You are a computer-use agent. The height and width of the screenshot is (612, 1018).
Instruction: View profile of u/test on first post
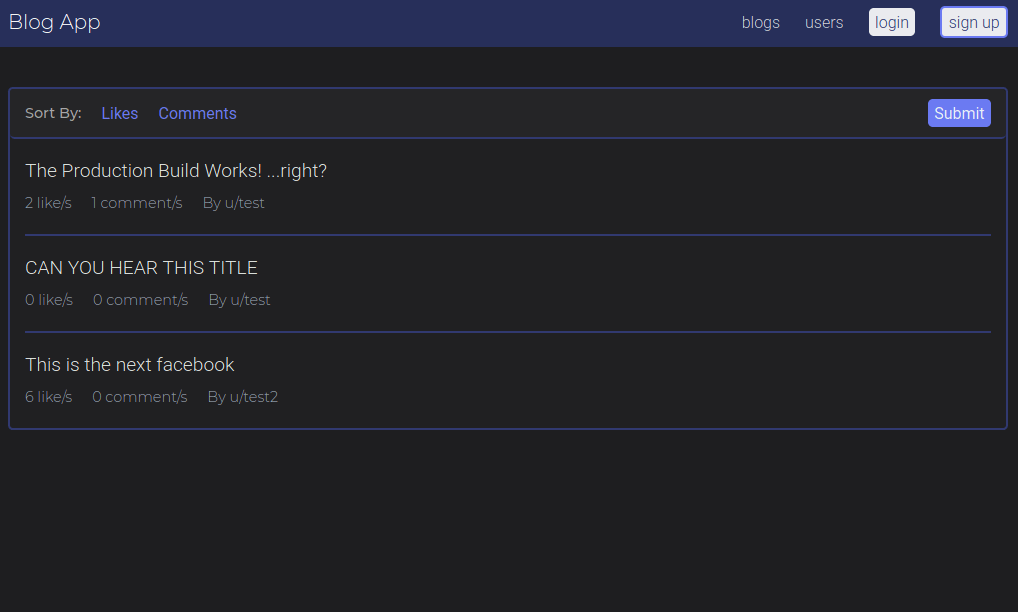pyautogui.click(x=244, y=203)
